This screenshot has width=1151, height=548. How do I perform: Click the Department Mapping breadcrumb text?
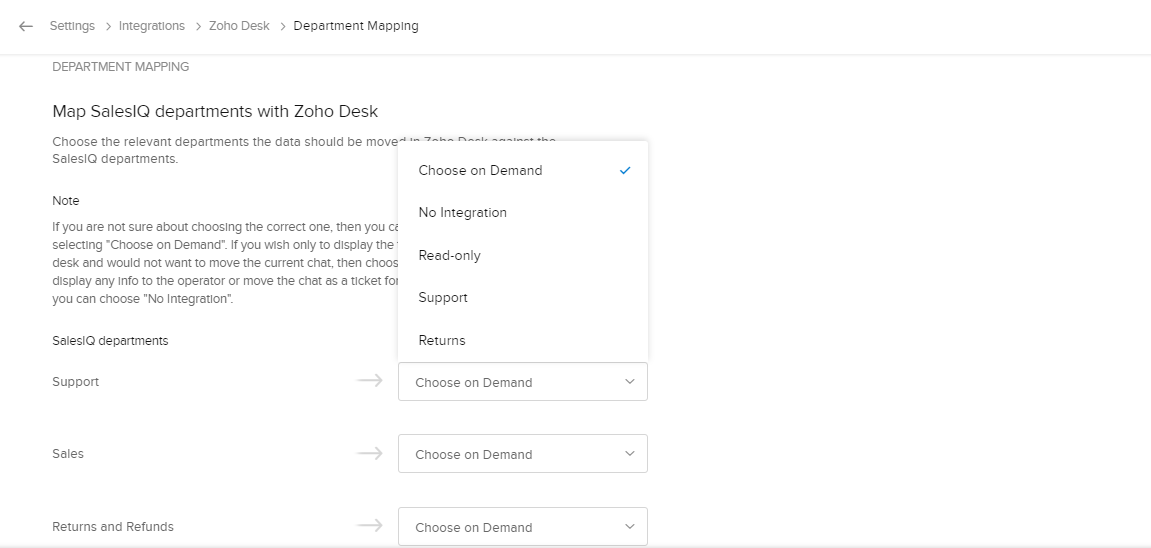356,26
